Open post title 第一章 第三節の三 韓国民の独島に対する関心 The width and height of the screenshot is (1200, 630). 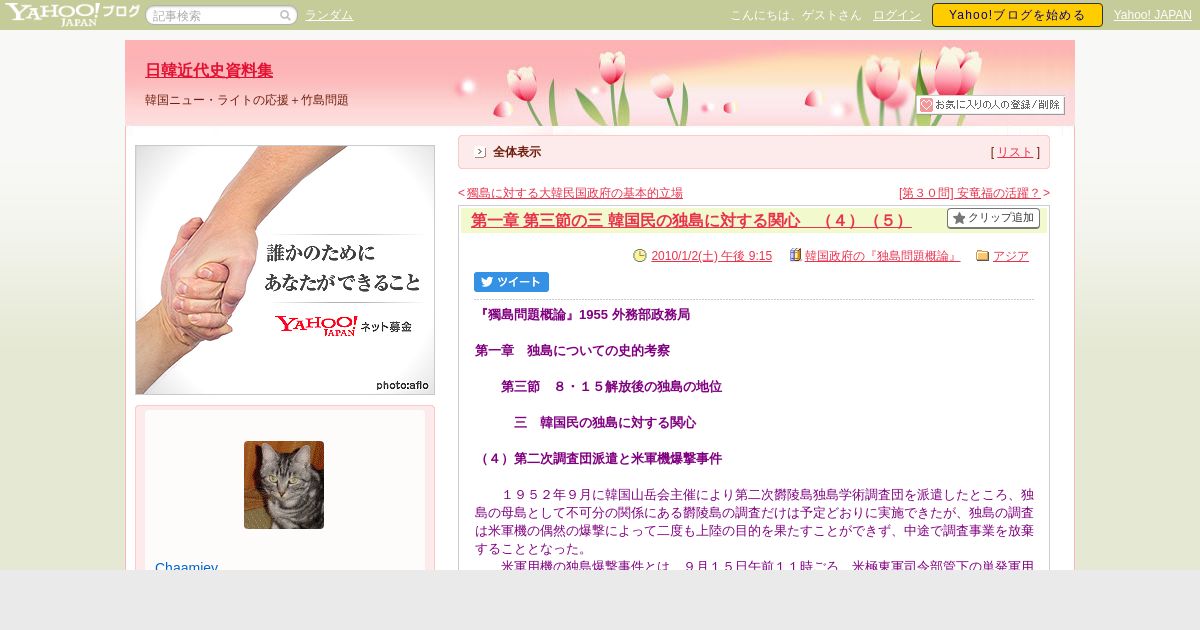(x=691, y=220)
